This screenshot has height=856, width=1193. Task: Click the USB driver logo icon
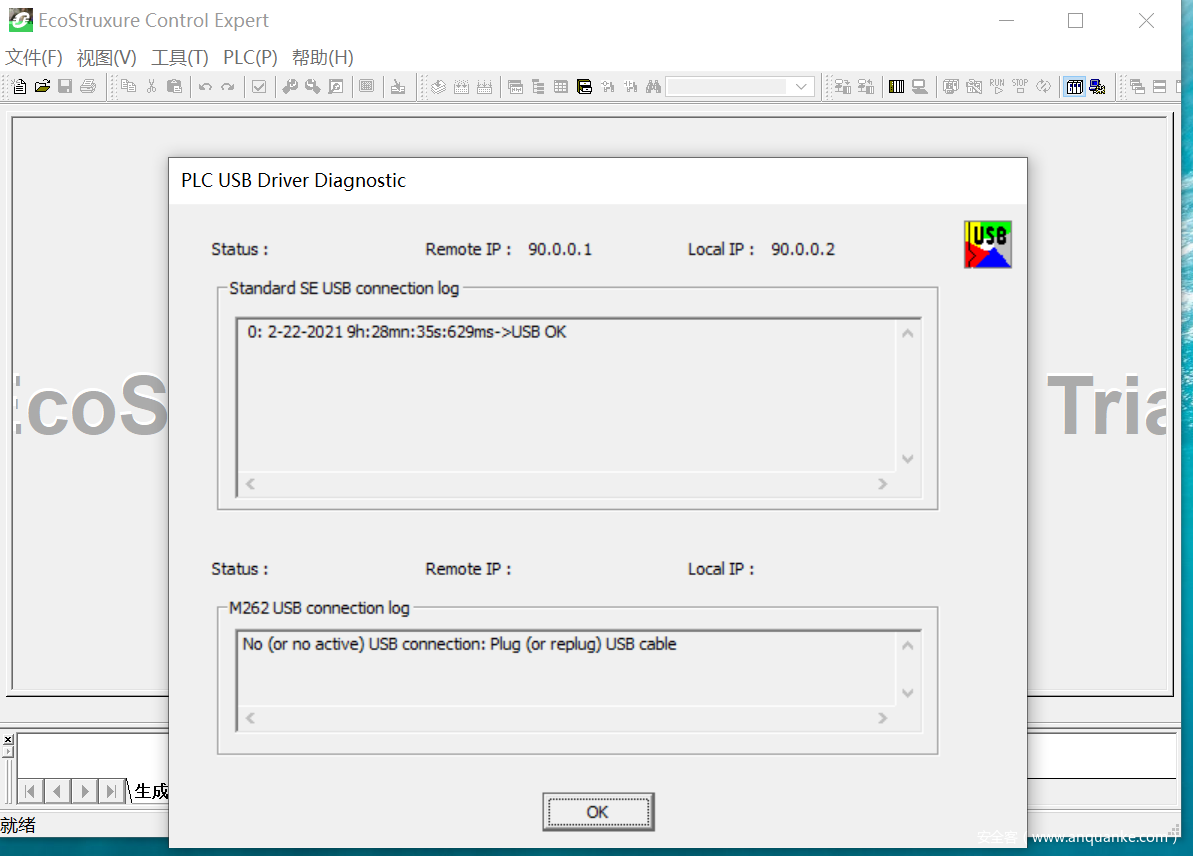coord(988,244)
